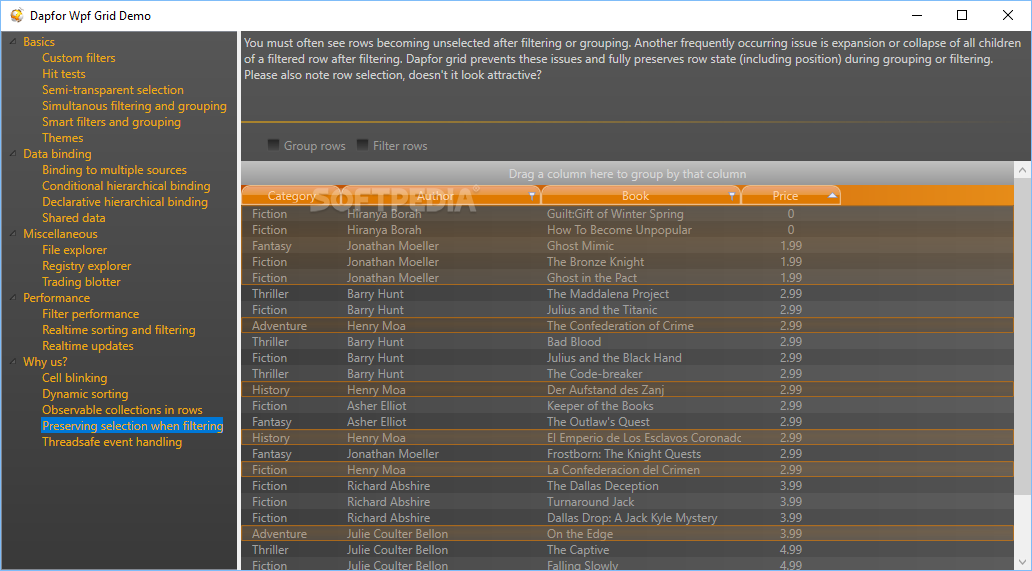Select 'Frostborn: The Knight Quests' row
The height and width of the screenshot is (571, 1032).
627,454
